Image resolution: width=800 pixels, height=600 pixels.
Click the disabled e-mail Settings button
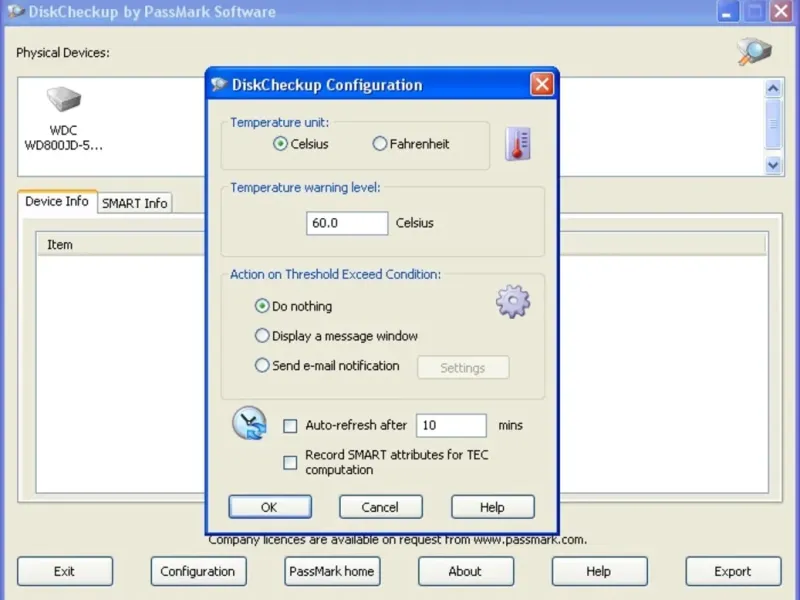463,368
